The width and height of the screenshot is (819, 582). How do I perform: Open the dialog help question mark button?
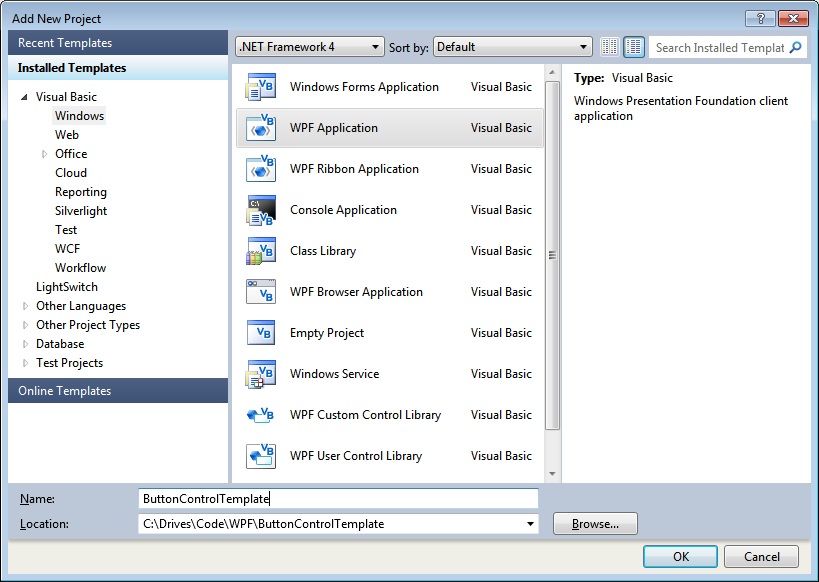pyautogui.click(x=760, y=18)
